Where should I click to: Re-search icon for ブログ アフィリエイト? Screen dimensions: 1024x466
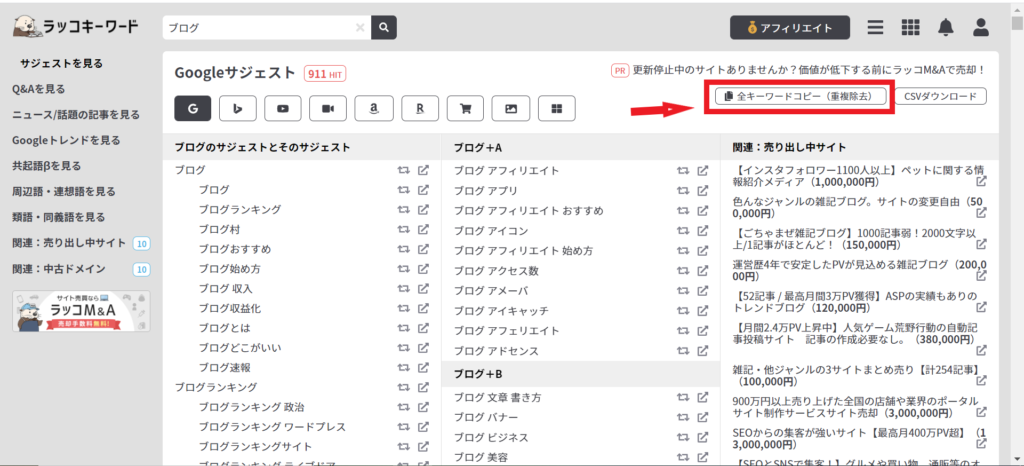pyautogui.click(x=682, y=171)
